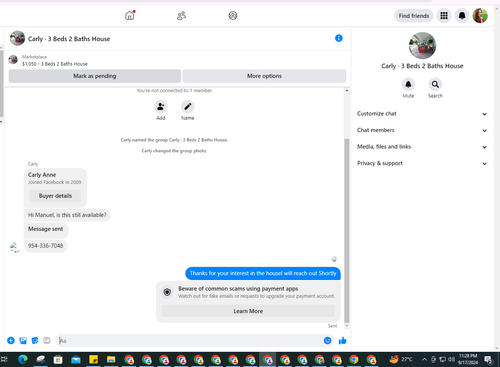Expand Media, files and links section
The height and width of the screenshot is (367, 500).
422,147
